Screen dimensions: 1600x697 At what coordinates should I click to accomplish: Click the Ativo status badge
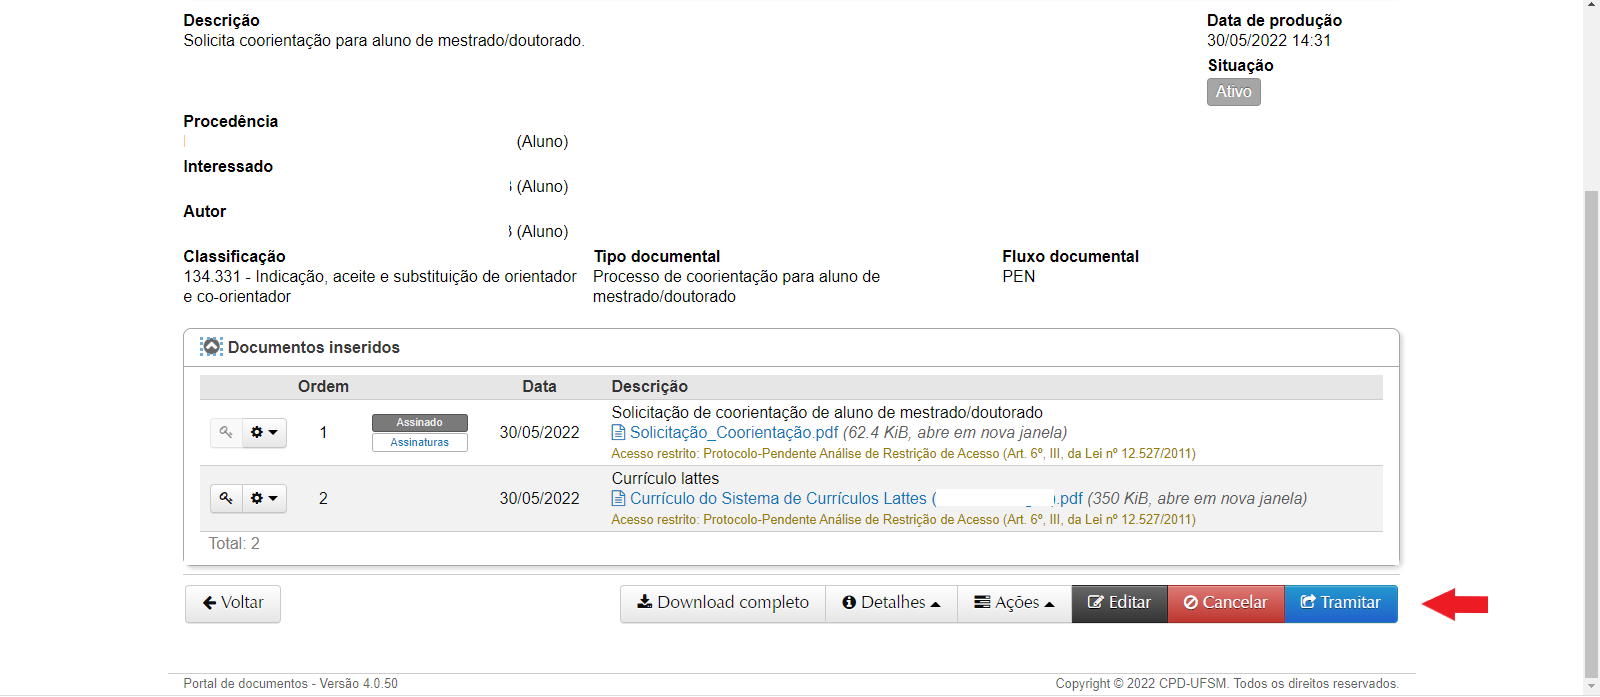coord(1233,92)
